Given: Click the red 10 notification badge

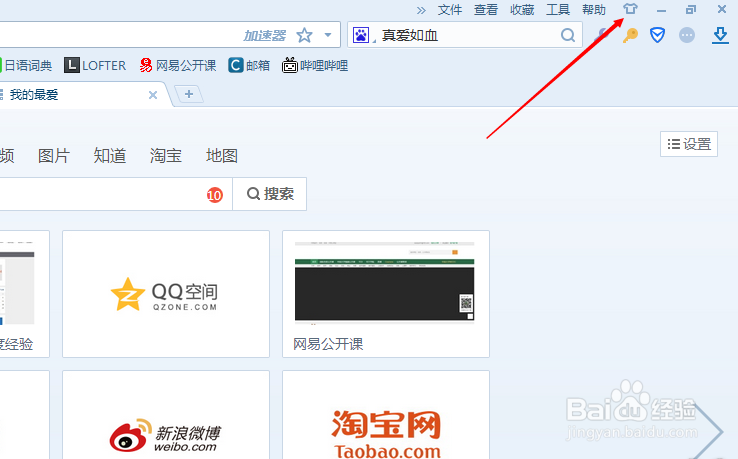Looking at the screenshot, I should click(x=215, y=194).
